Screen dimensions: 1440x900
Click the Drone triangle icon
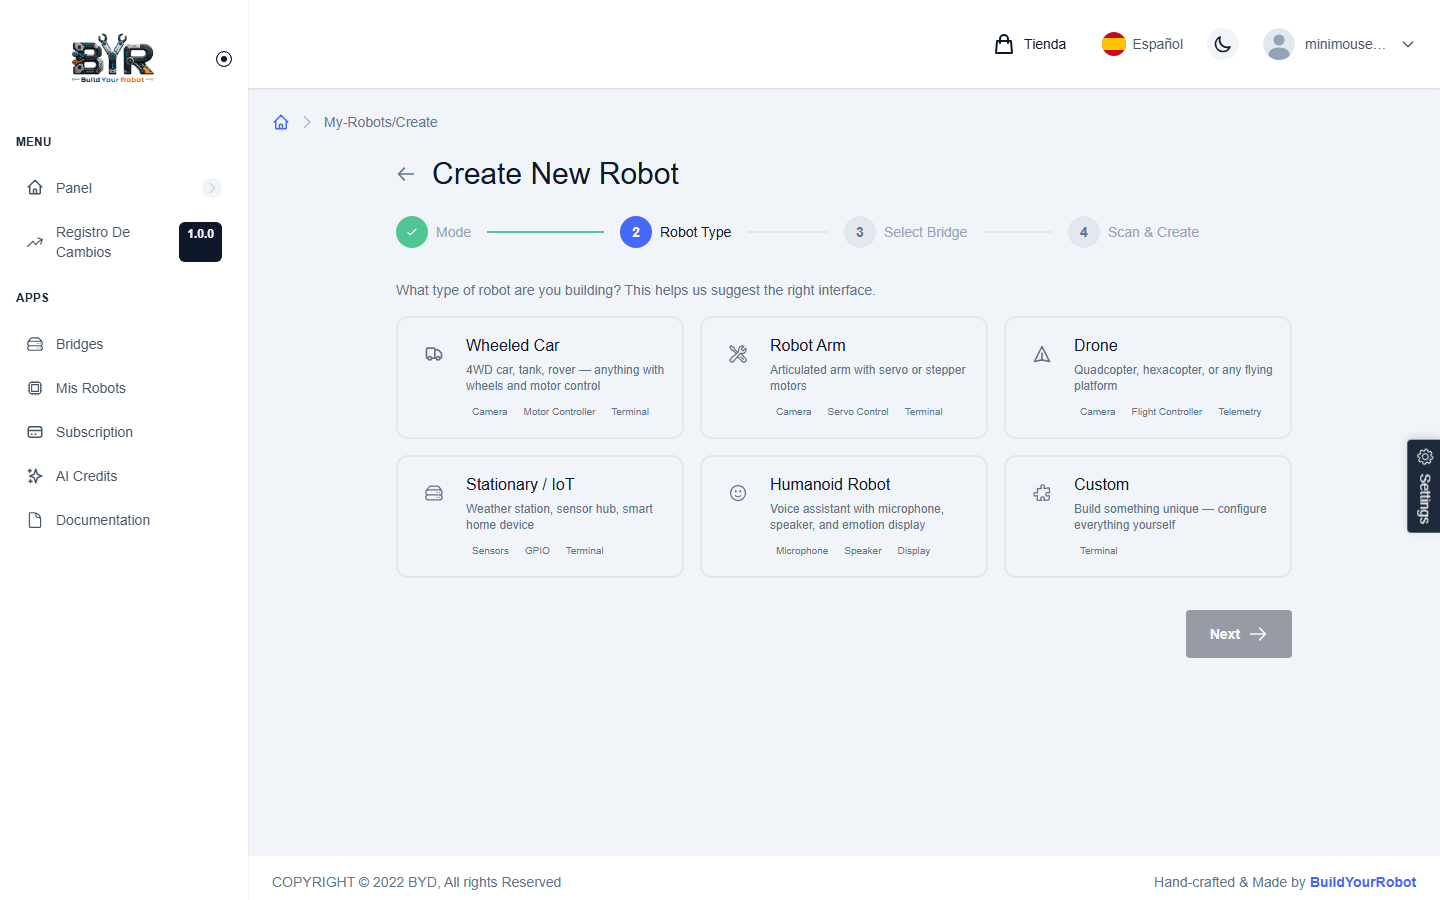pos(1042,354)
